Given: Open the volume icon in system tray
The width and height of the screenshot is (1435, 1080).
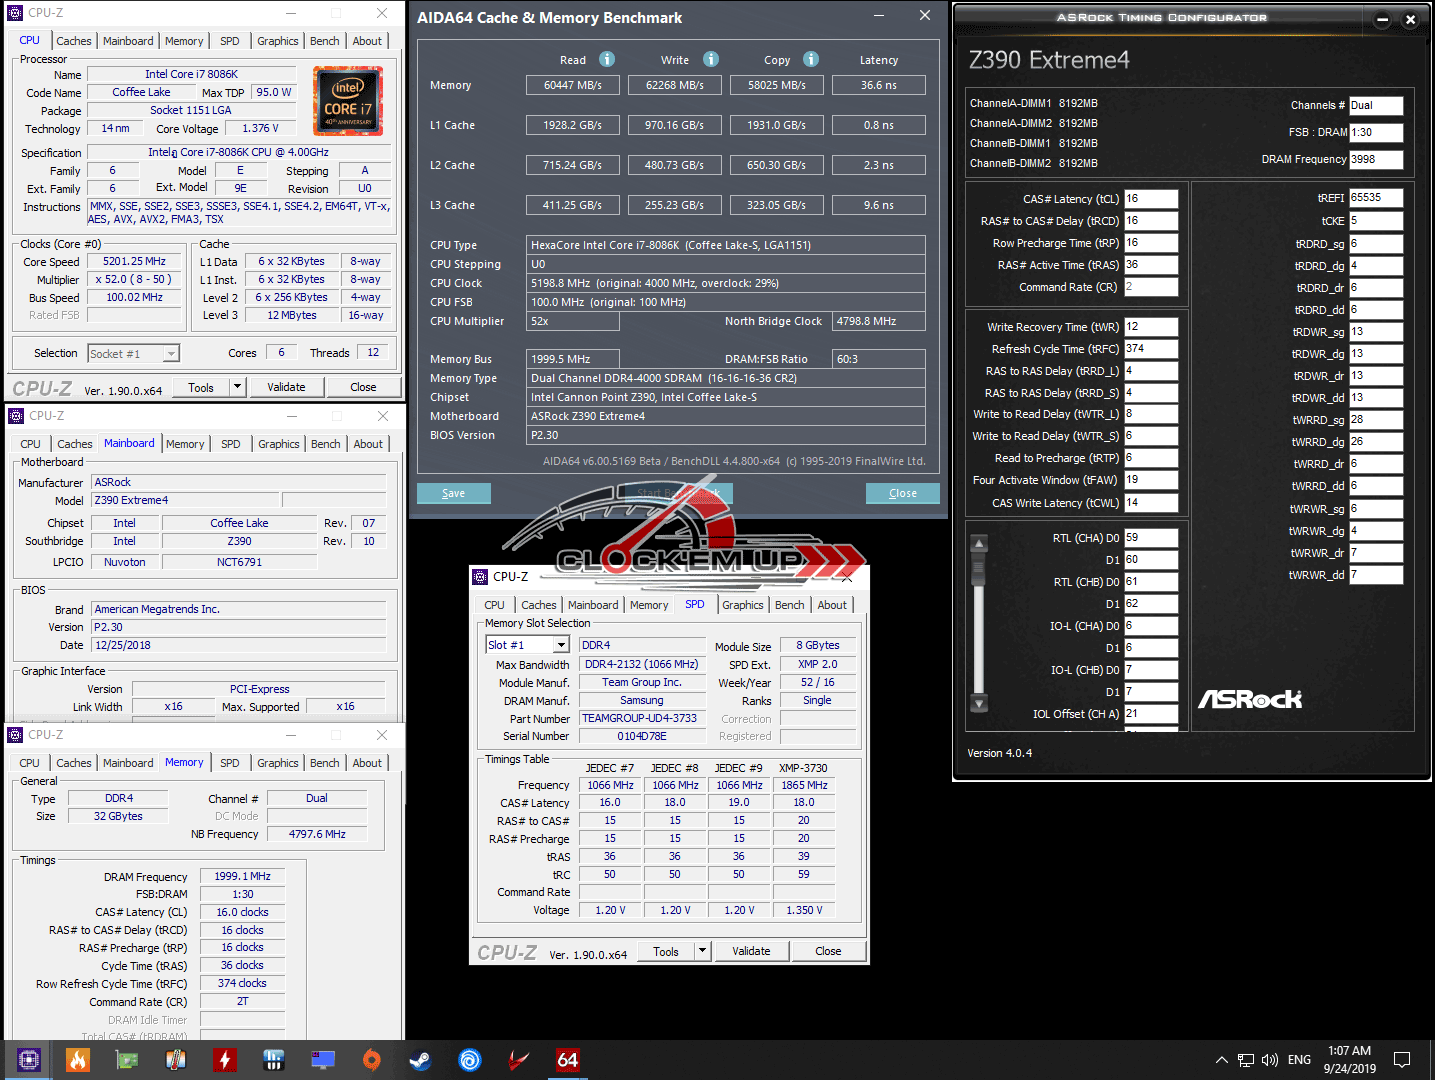Looking at the screenshot, I should (x=1270, y=1060).
